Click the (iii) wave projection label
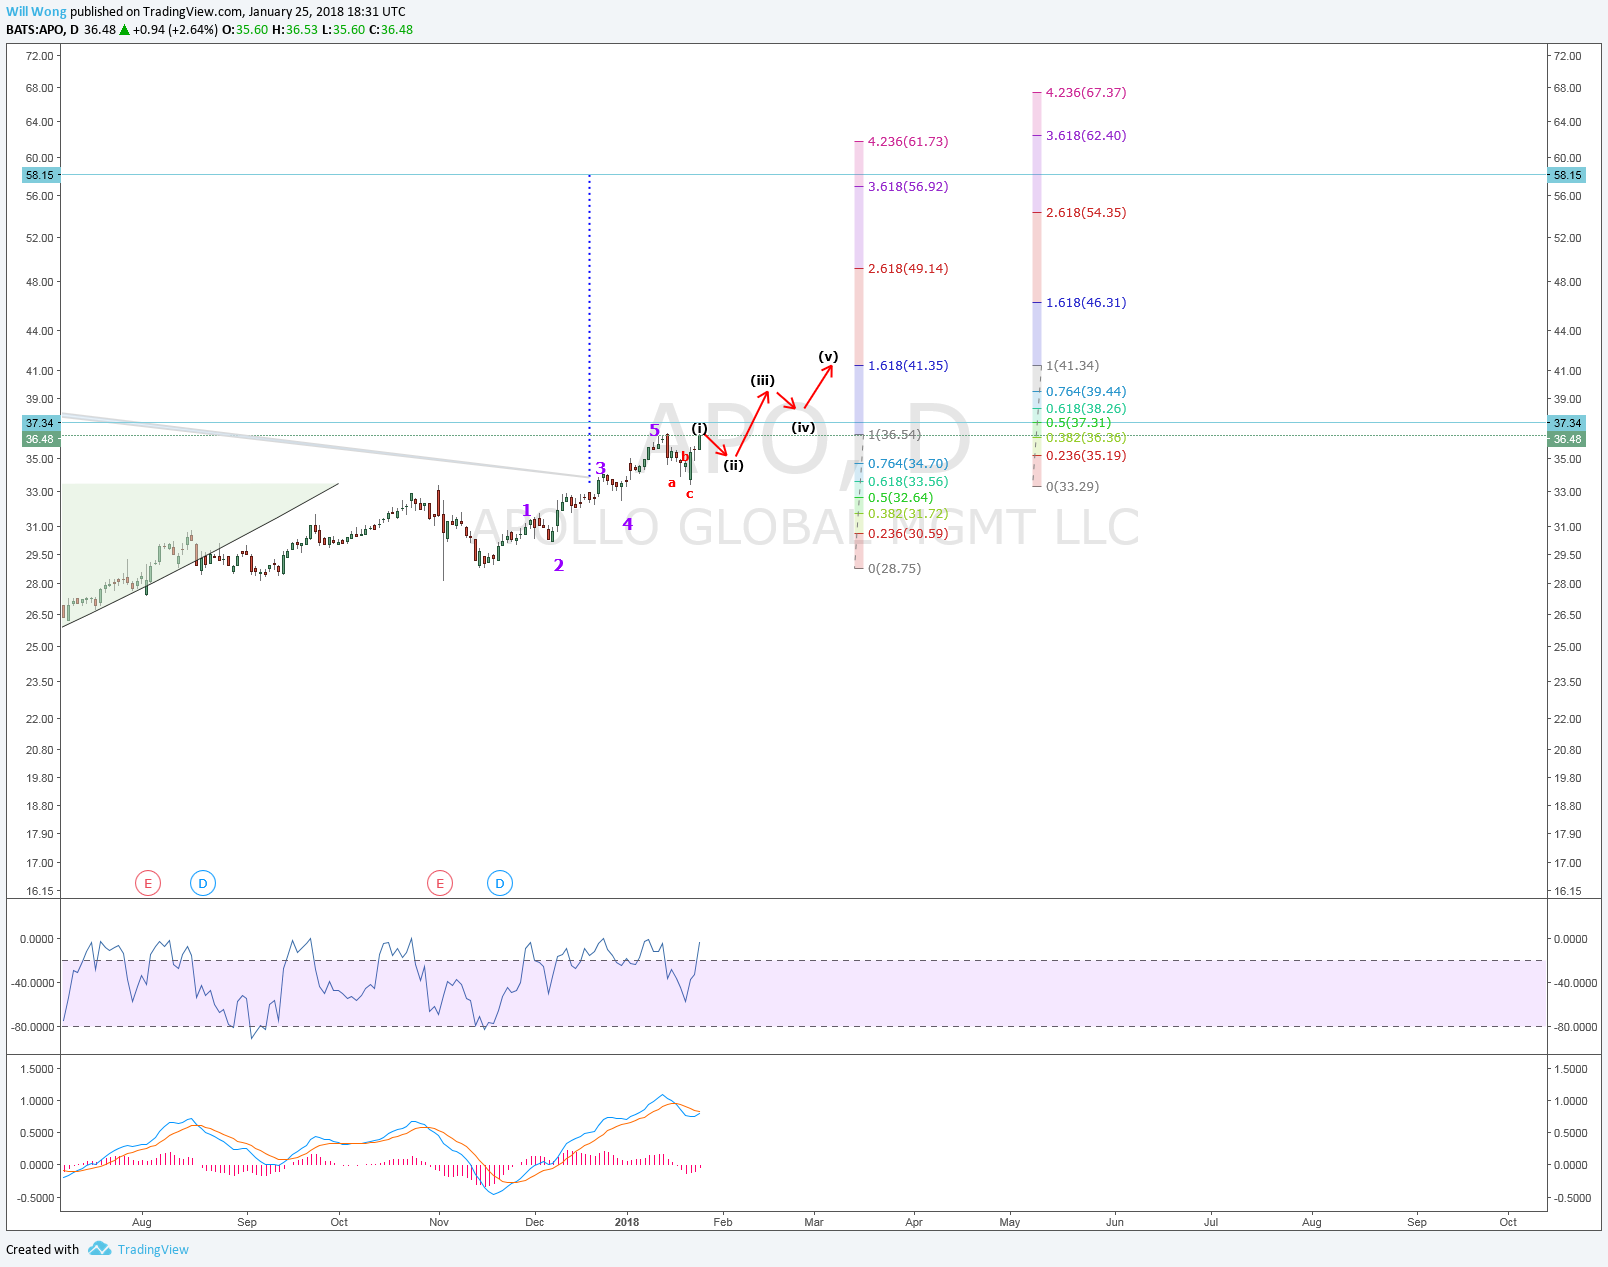Viewport: 1608px width, 1267px height. pyautogui.click(x=763, y=380)
